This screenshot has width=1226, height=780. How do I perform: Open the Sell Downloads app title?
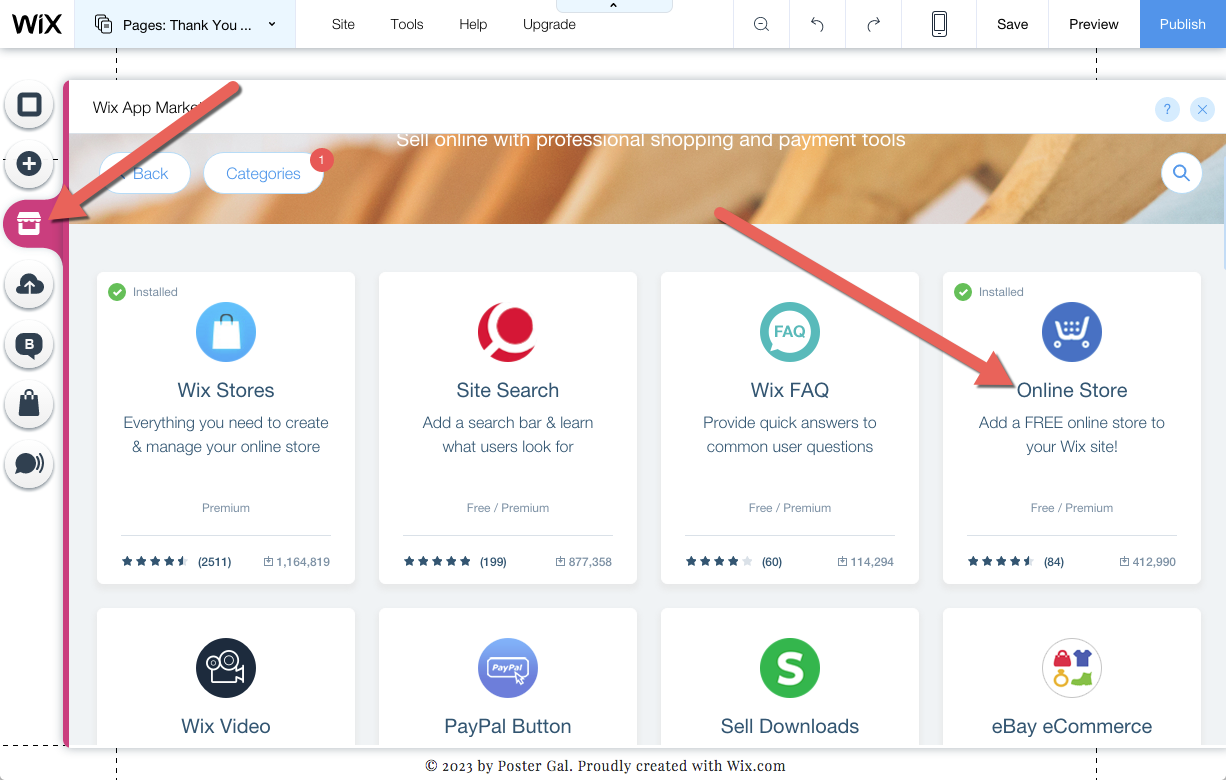pos(790,726)
